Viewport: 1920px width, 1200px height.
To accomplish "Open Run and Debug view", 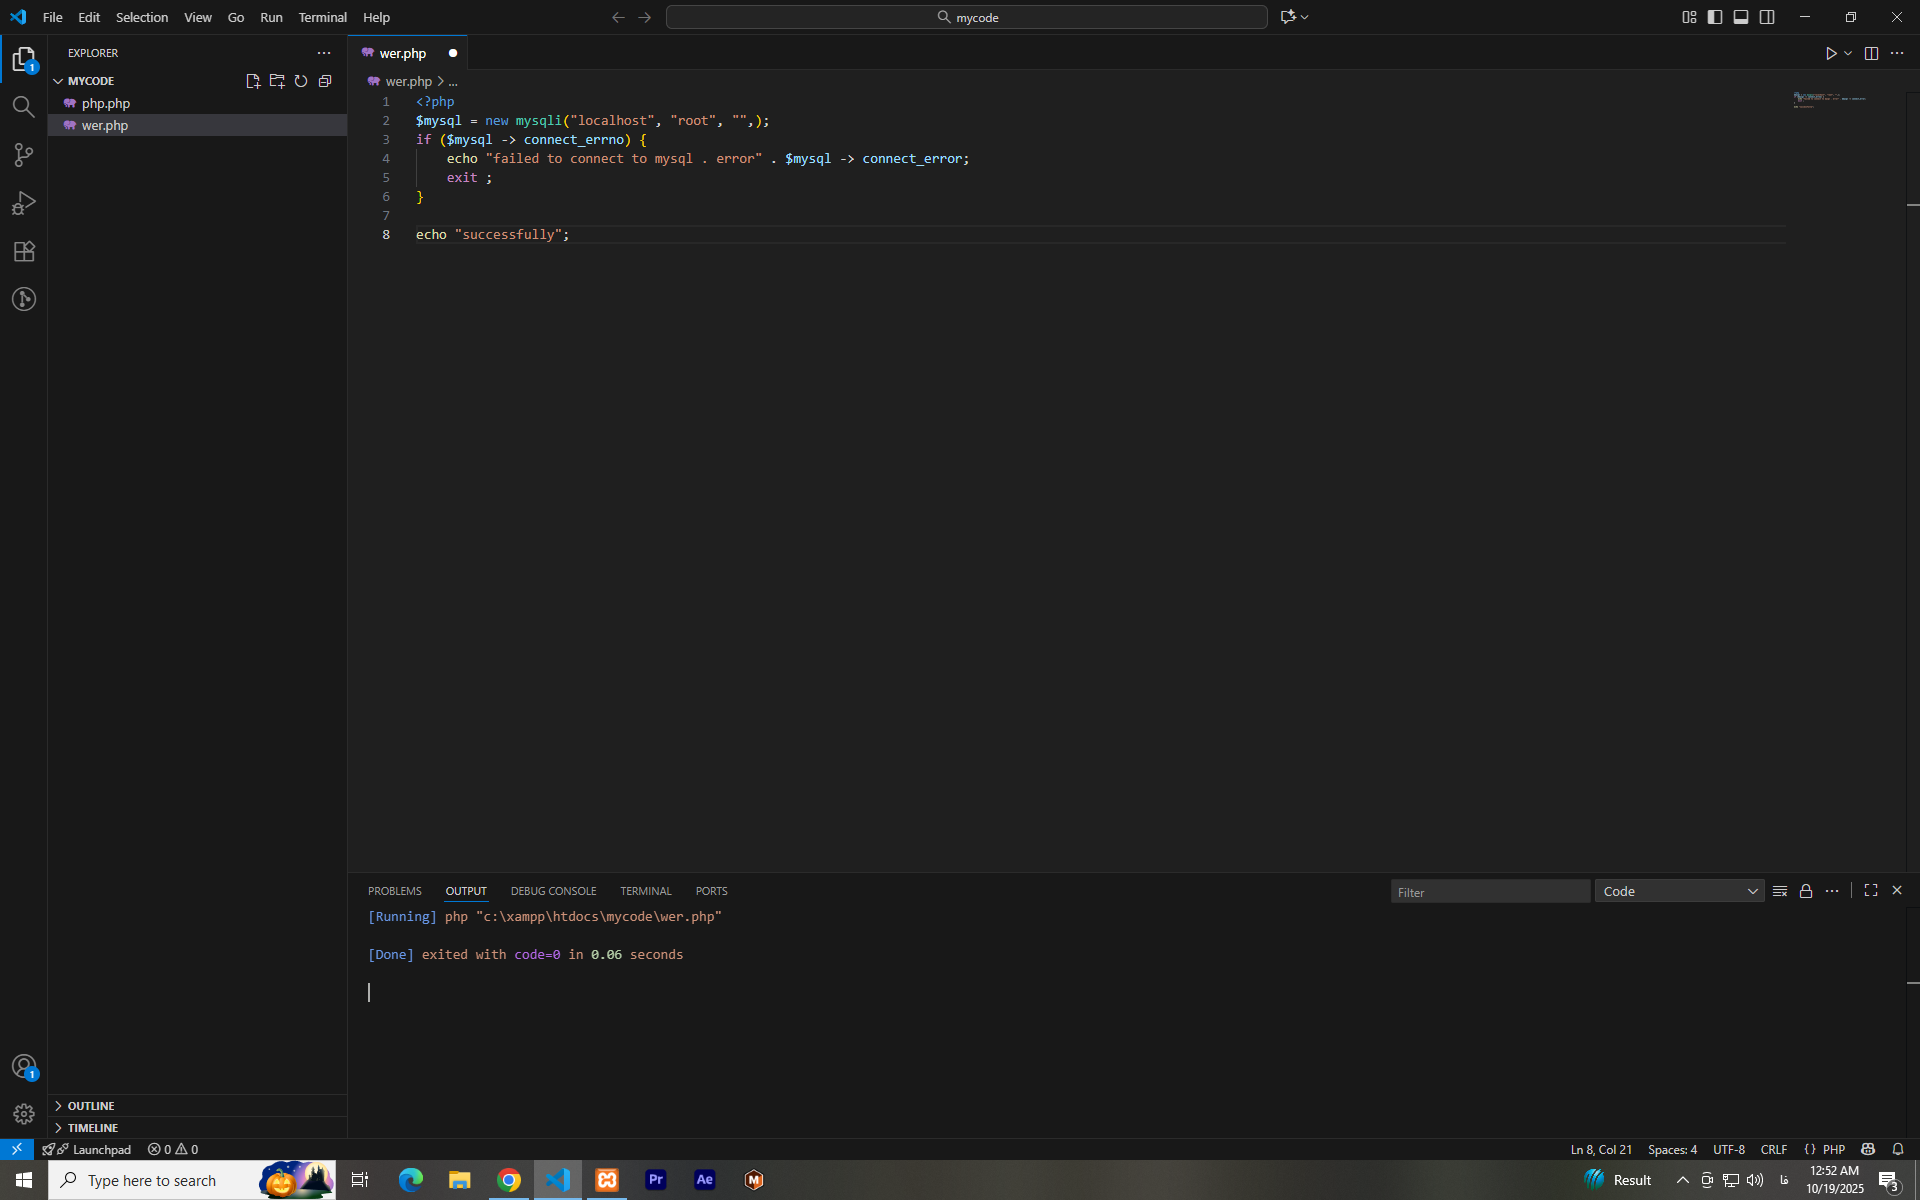I will 24,203.
